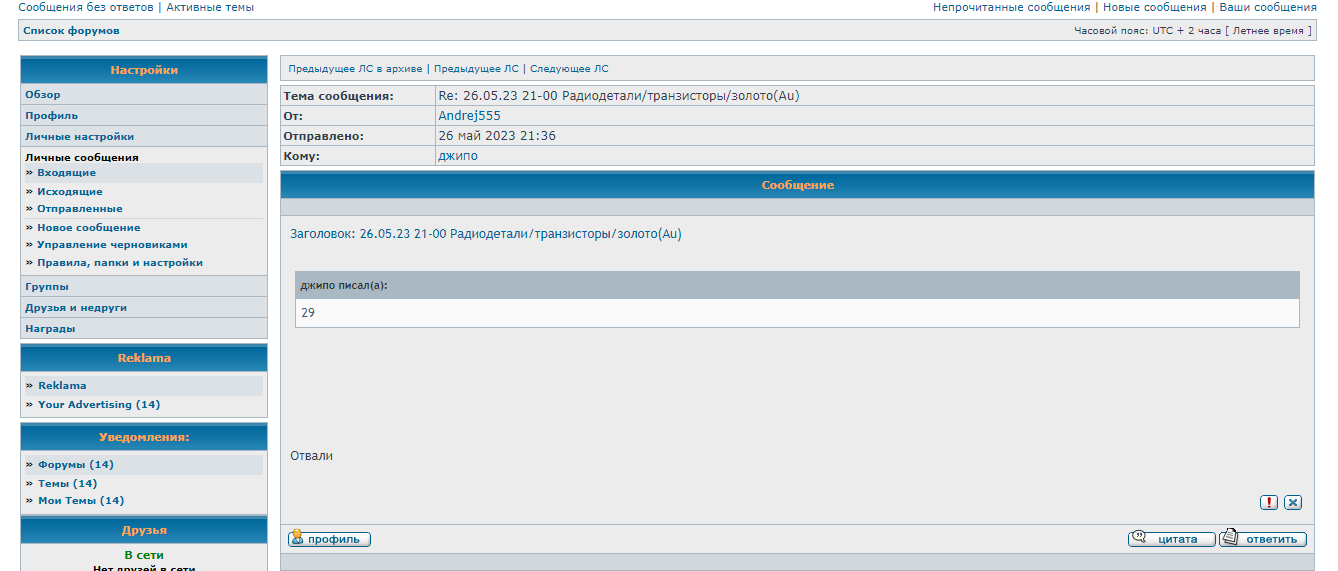Open active topics link
This screenshot has height=571, width=1338.
pos(210,7)
